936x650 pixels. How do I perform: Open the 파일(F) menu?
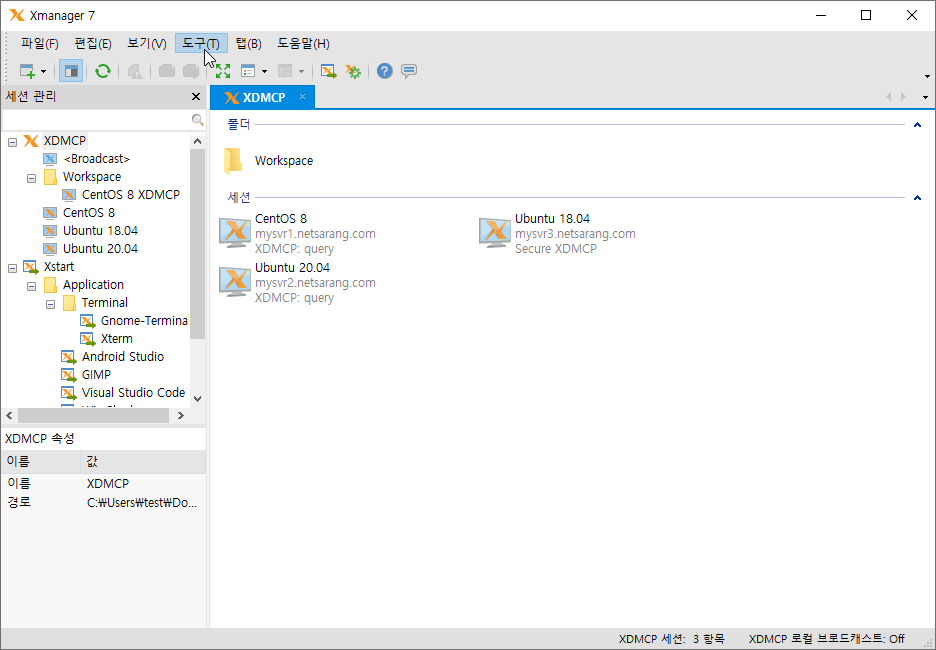(39, 44)
